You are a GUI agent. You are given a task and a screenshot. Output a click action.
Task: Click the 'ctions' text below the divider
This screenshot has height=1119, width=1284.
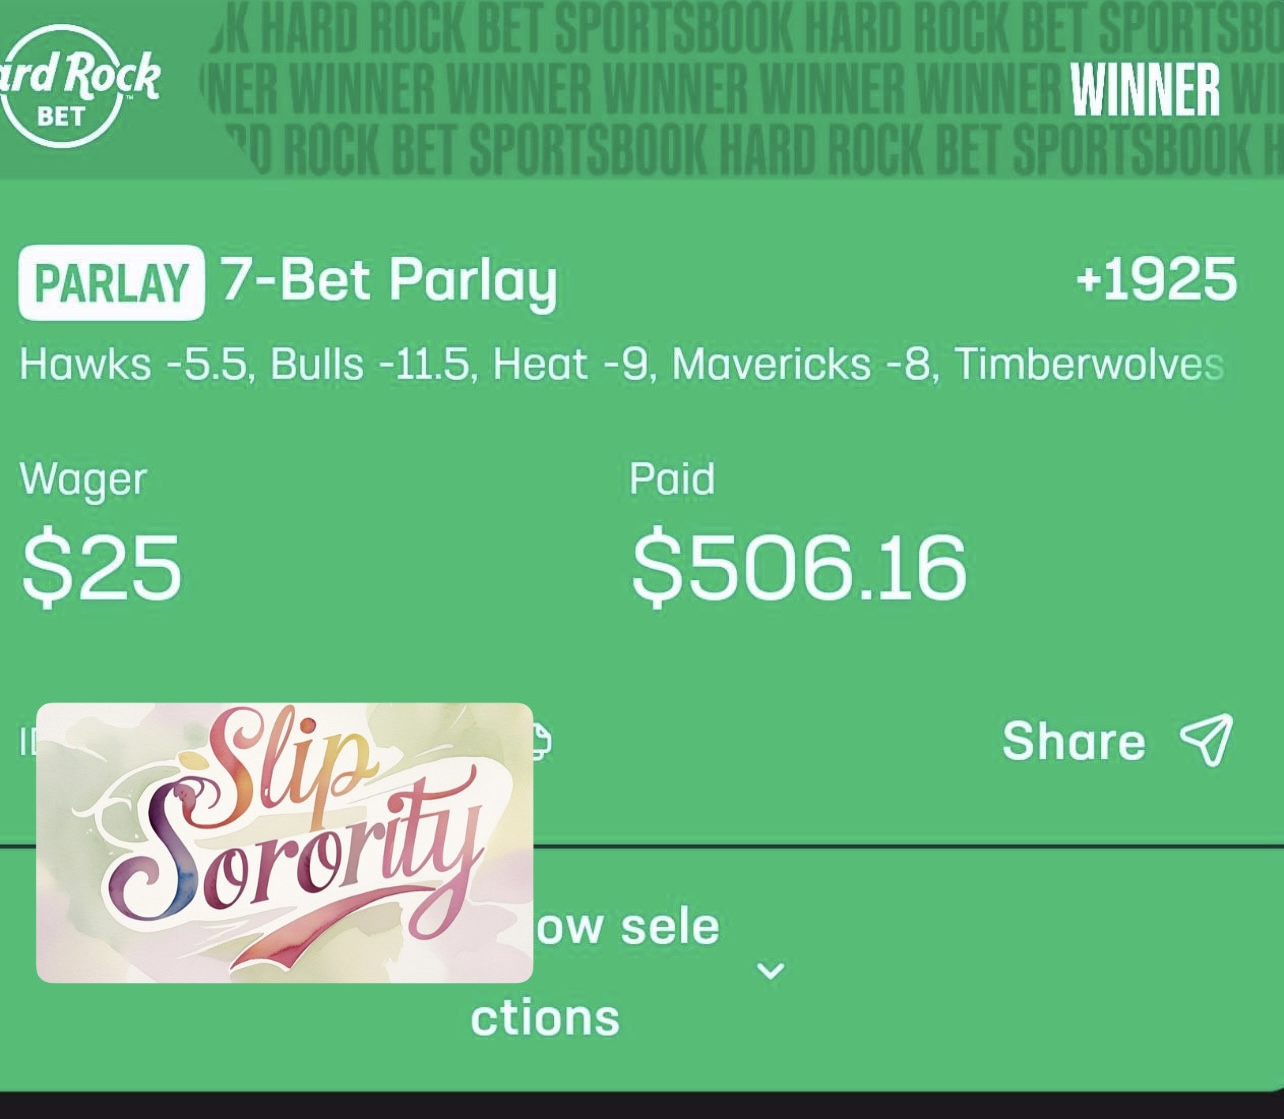545,1017
